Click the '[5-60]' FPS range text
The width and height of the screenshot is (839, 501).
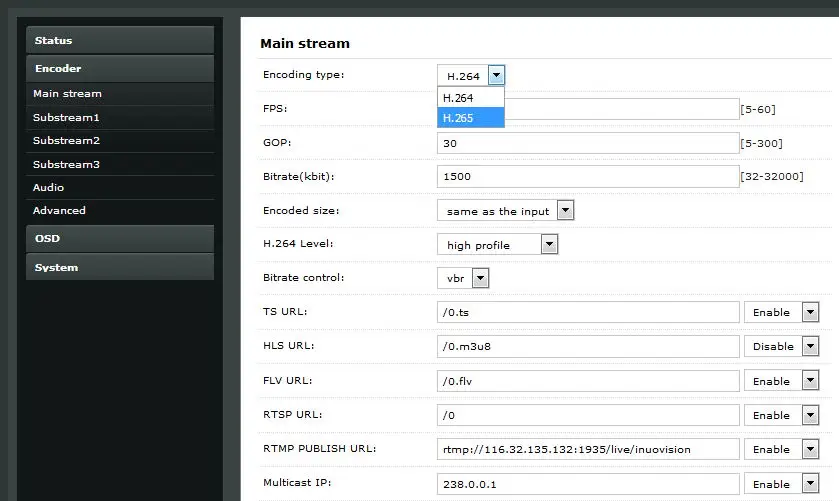point(758,109)
